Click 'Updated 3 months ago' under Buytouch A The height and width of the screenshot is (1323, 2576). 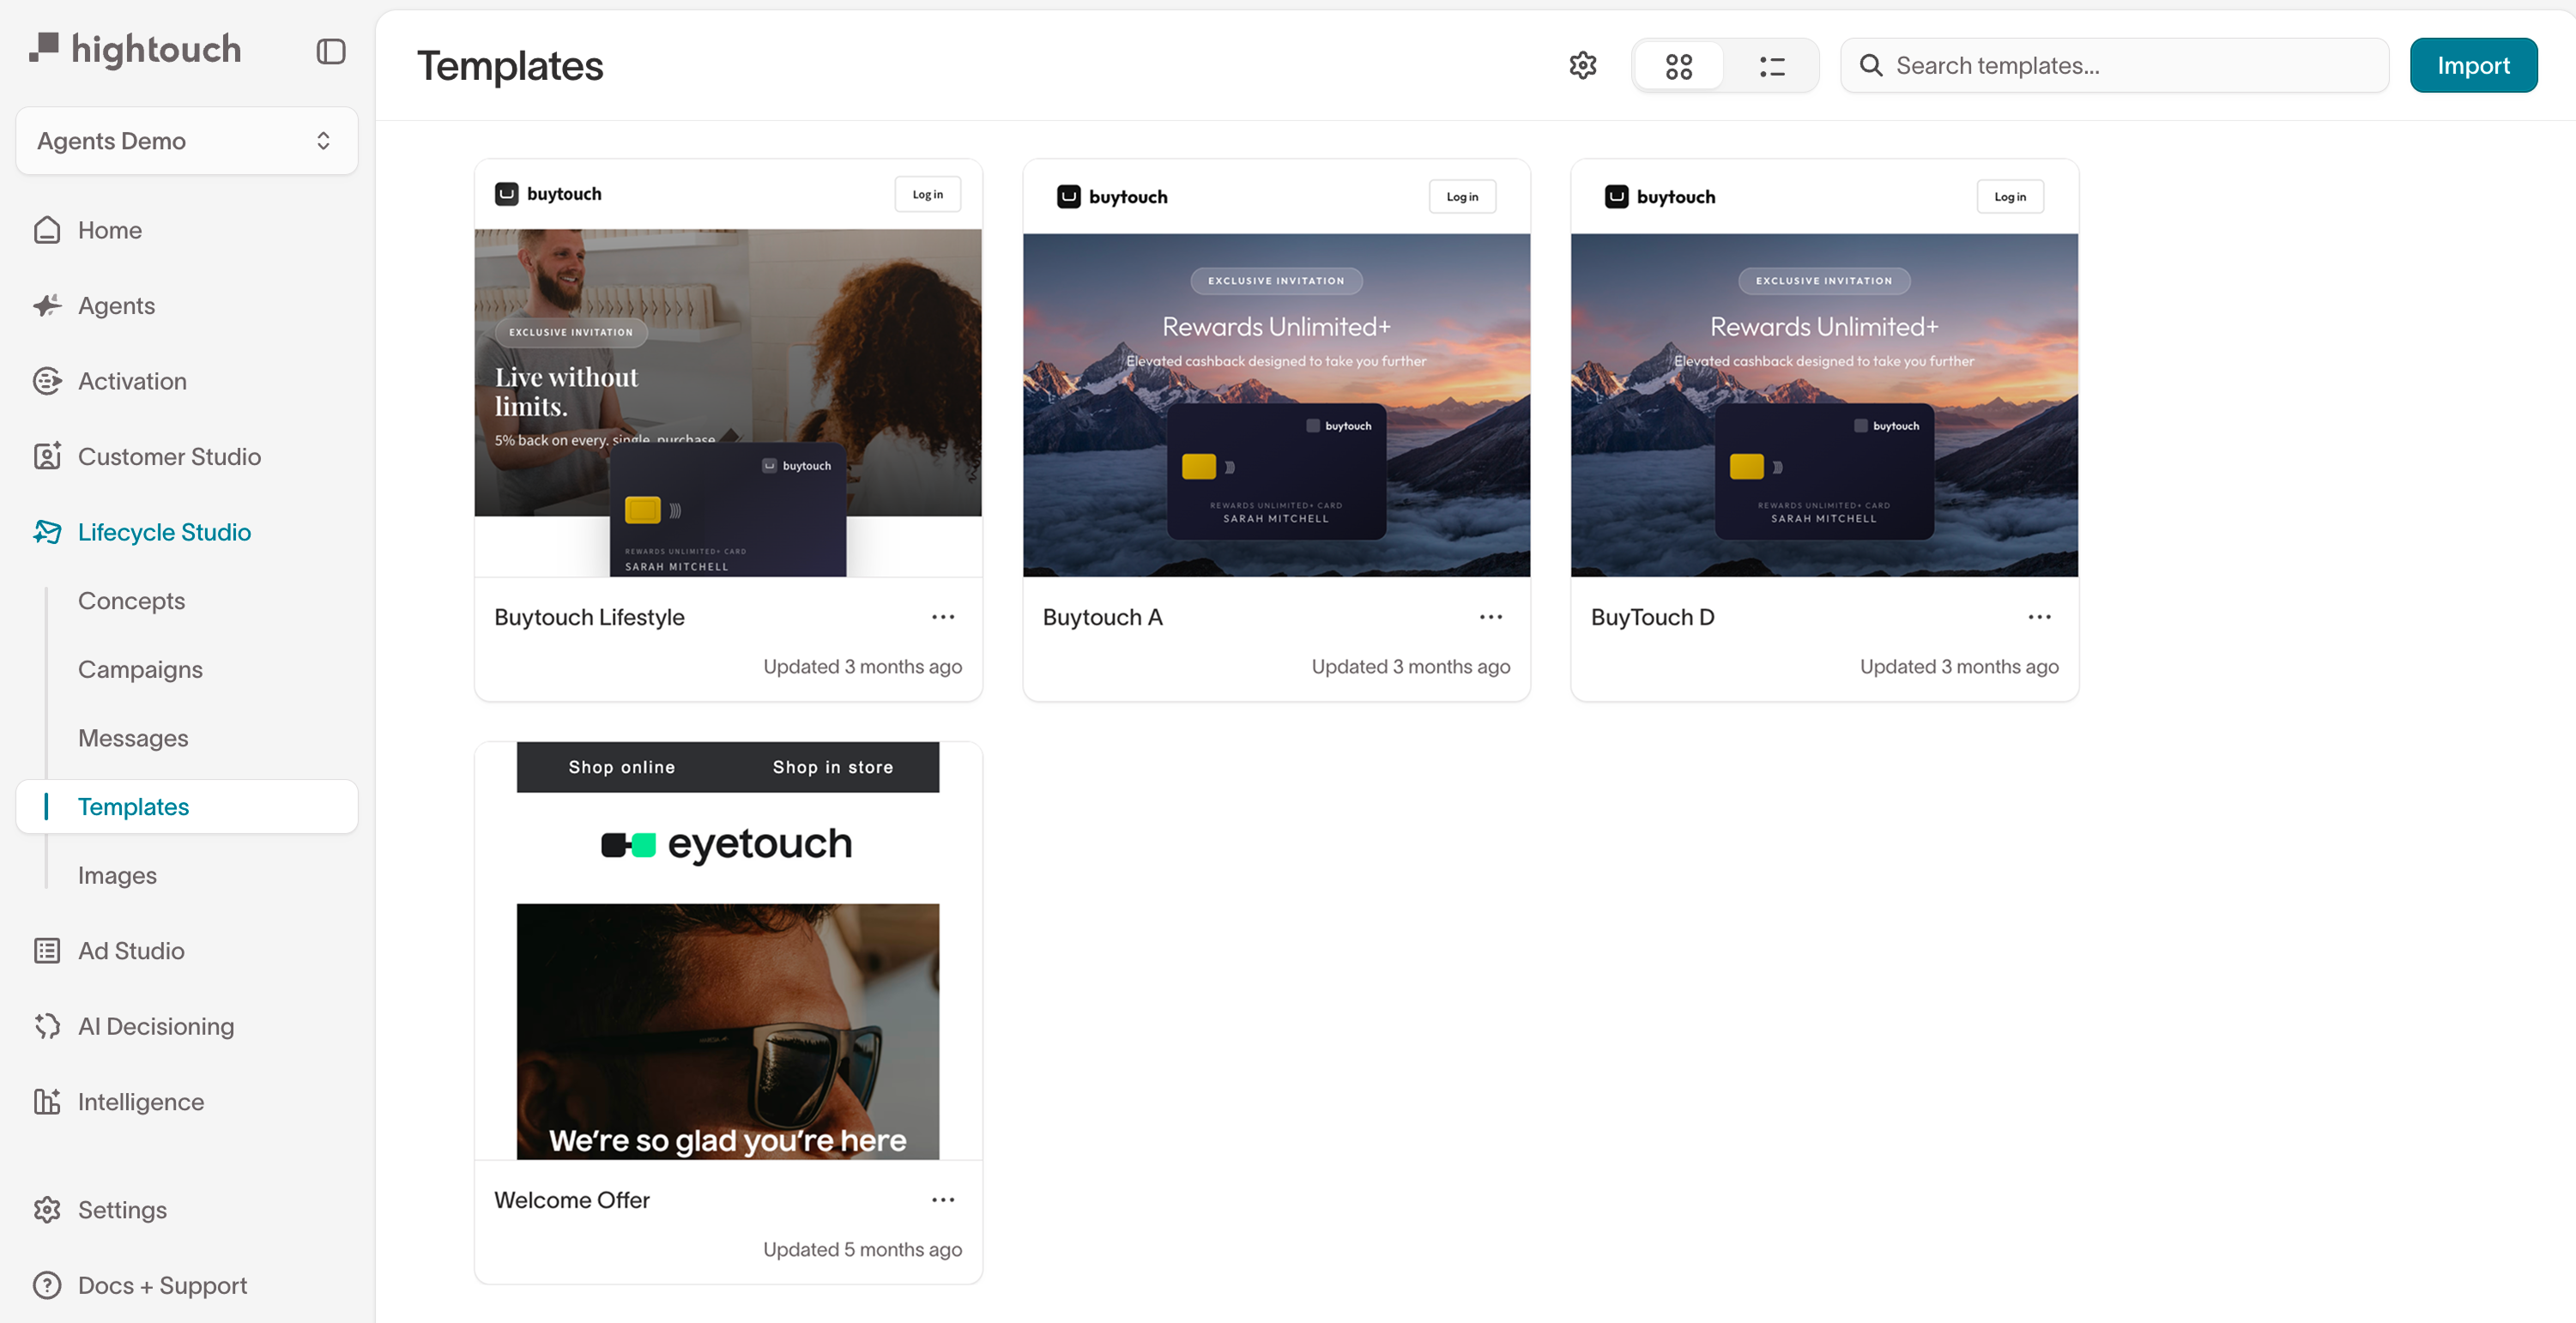coord(1410,667)
